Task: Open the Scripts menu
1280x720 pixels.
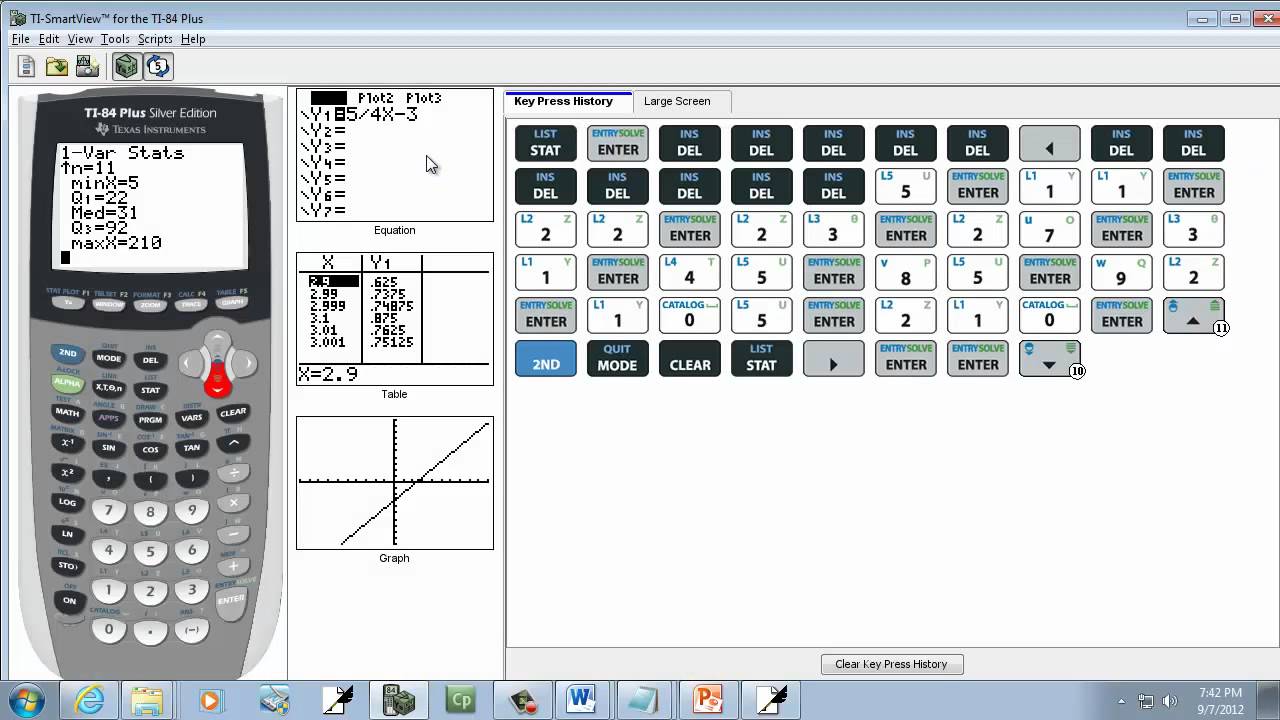Action: tap(155, 39)
